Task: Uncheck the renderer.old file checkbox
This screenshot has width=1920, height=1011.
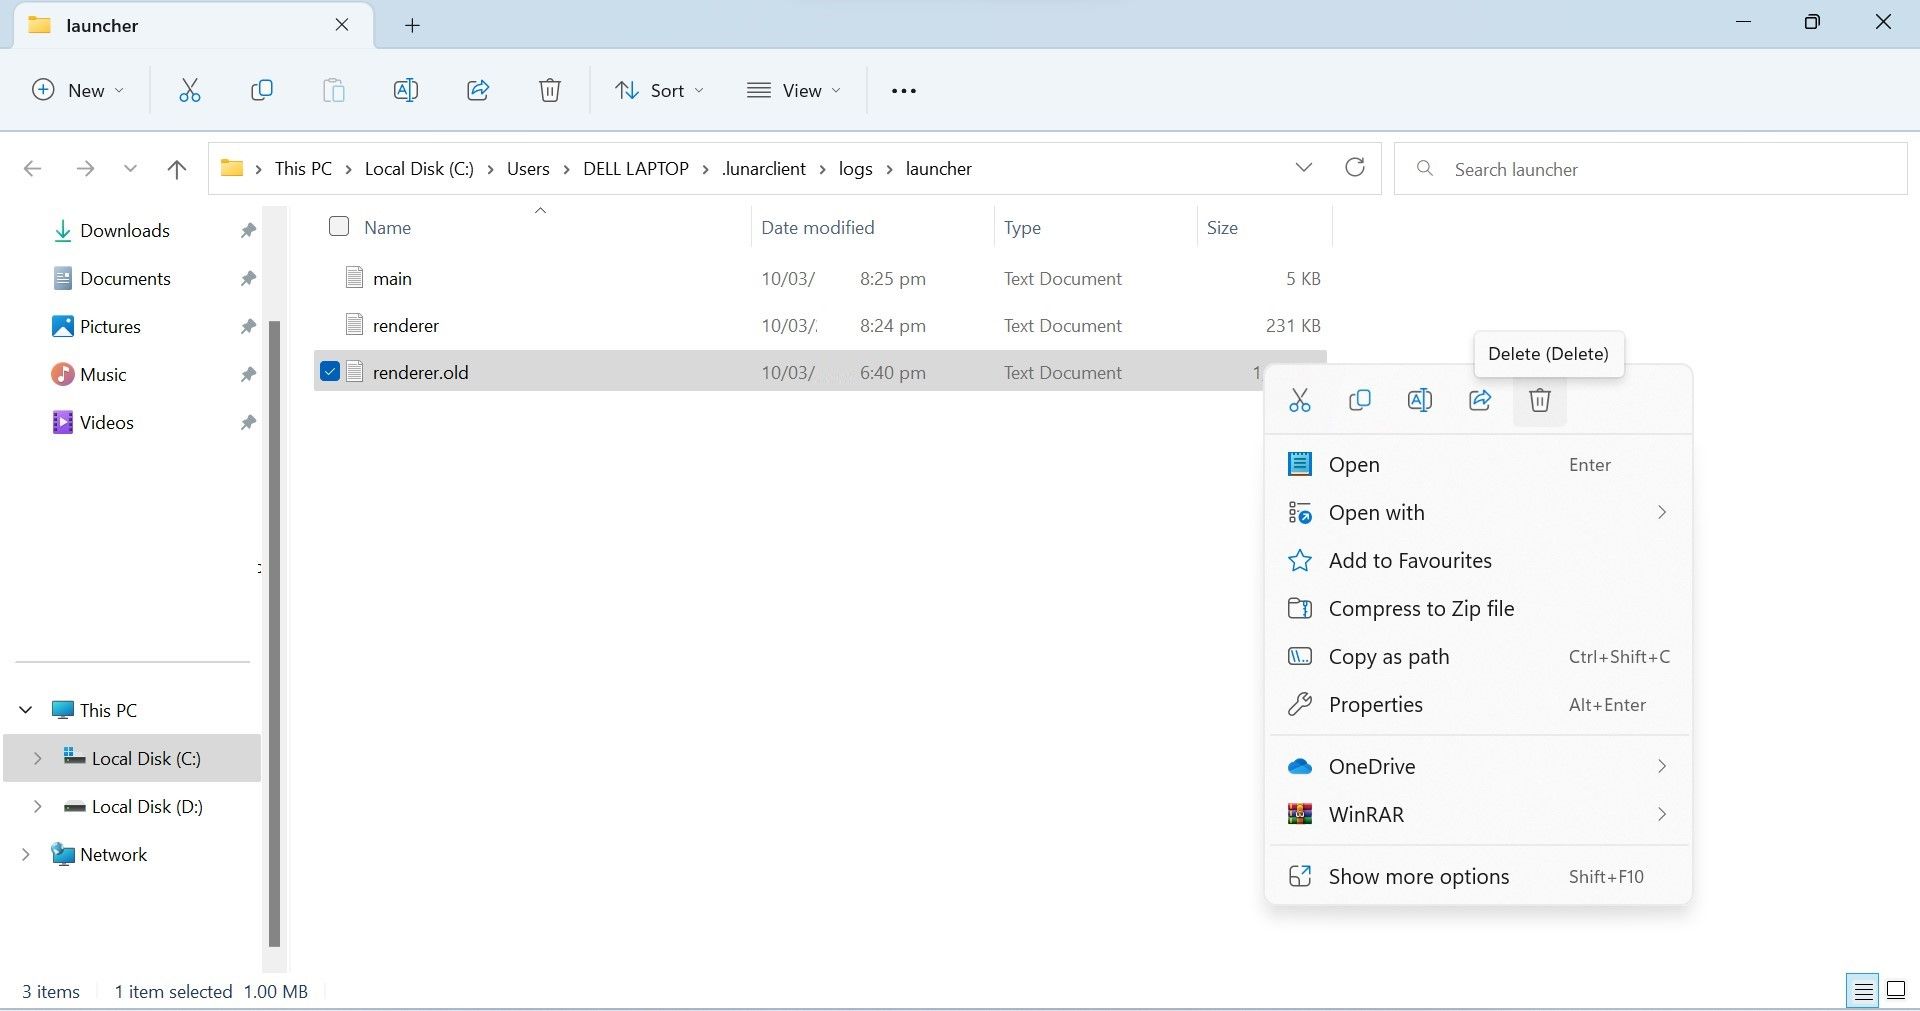Action: coord(330,372)
